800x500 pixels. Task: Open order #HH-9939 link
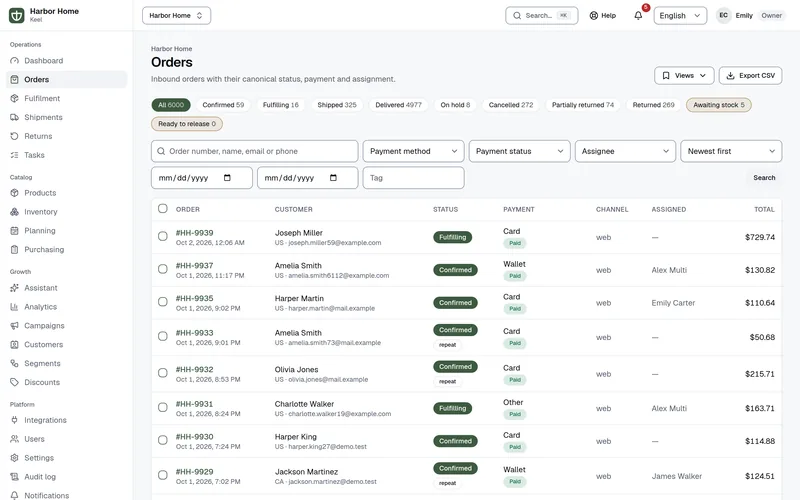tap(194, 233)
